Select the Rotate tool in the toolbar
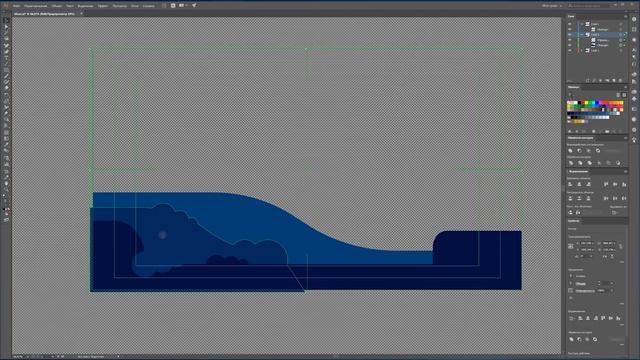640x360 pixels. click(x=7, y=95)
